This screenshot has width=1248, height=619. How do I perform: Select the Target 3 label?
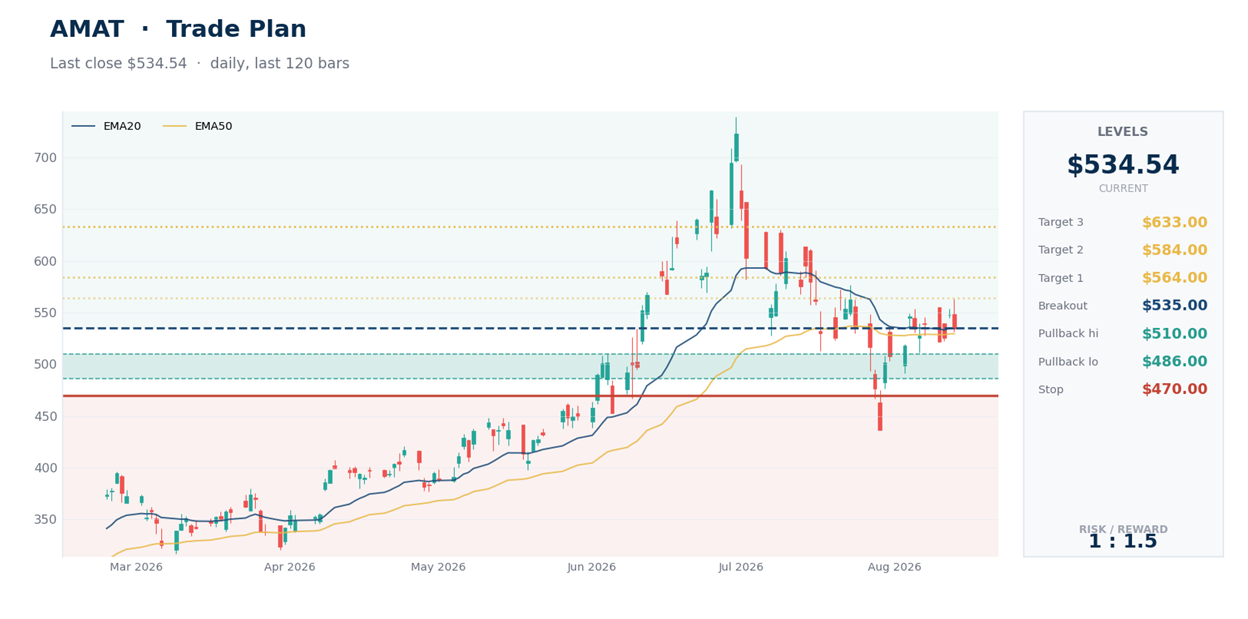pyautogui.click(x=1061, y=222)
